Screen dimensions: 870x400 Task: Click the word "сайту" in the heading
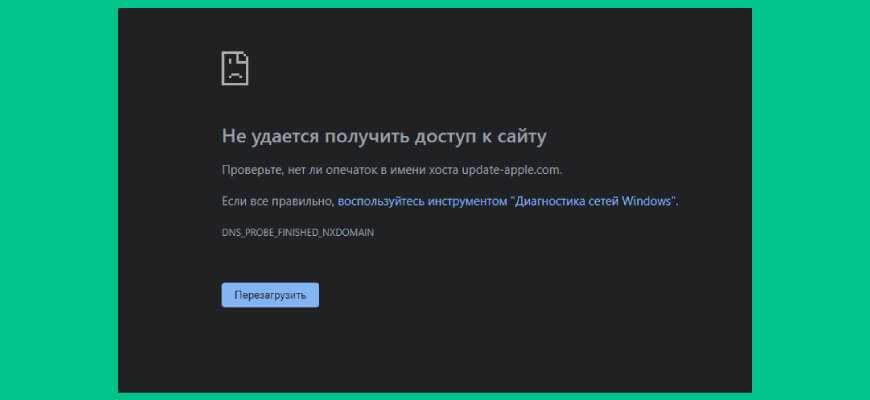tap(520, 136)
